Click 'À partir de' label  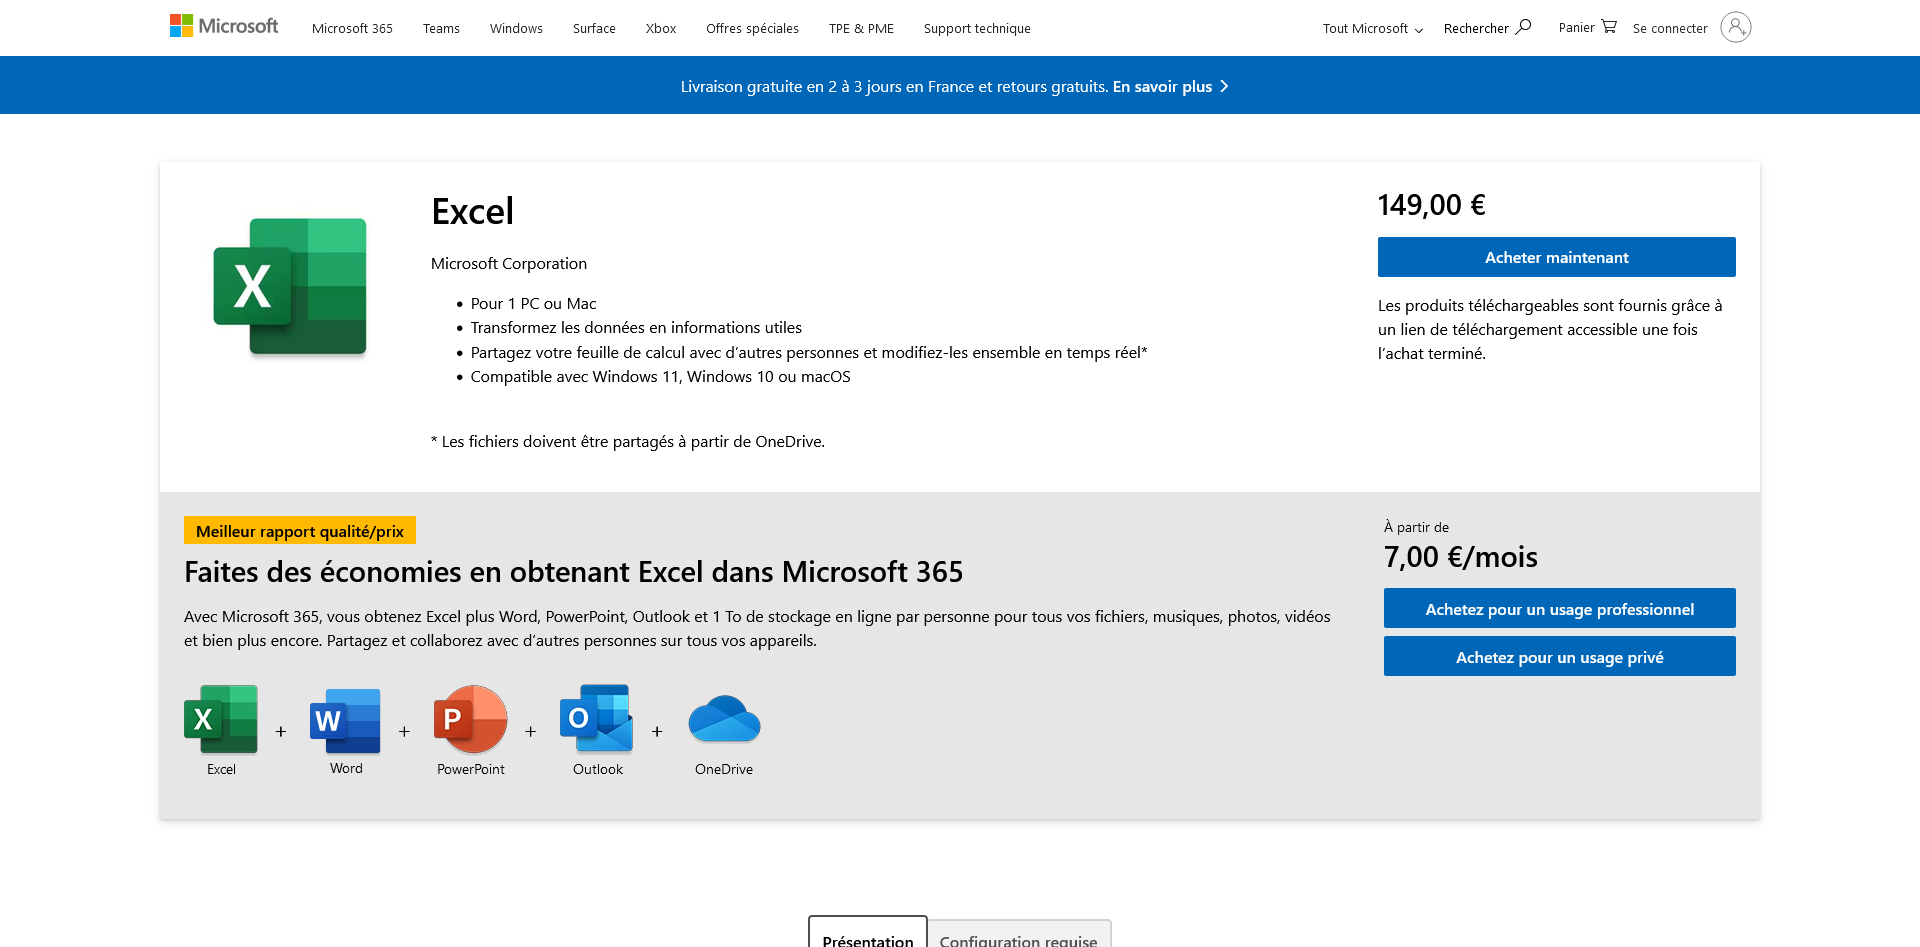tap(1416, 527)
